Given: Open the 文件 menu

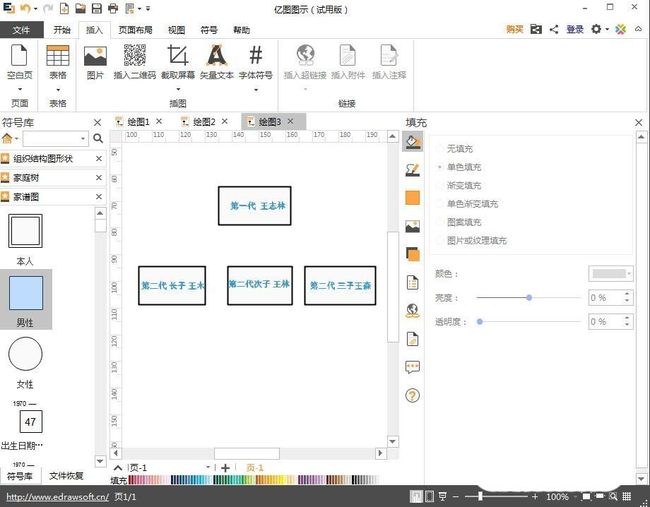Looking at the screenshot, I should pos(21,30).
